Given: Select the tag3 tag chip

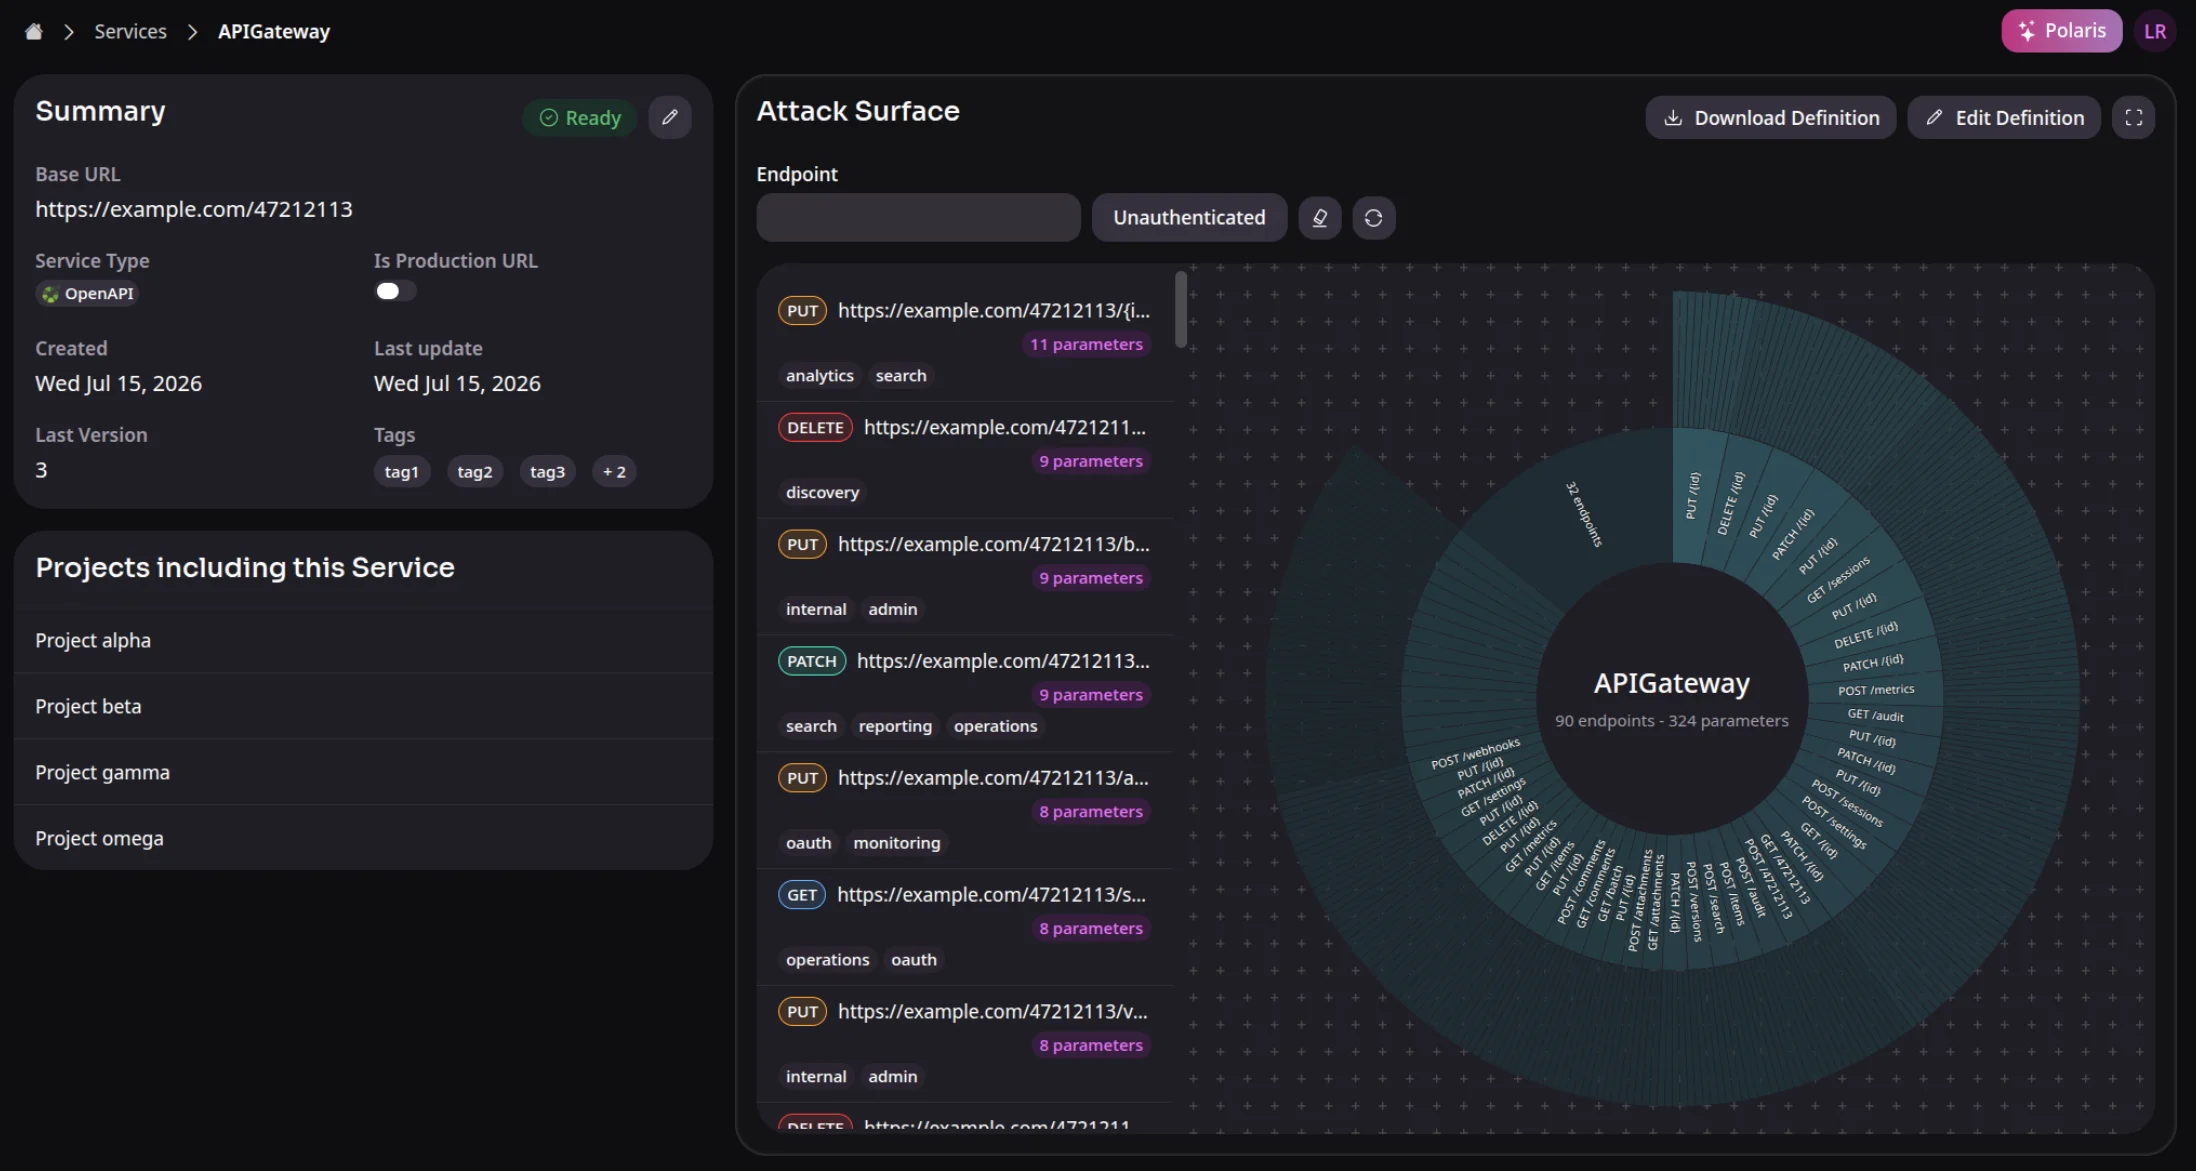Looking at the screenshot, I should click(x=547, y=472).
